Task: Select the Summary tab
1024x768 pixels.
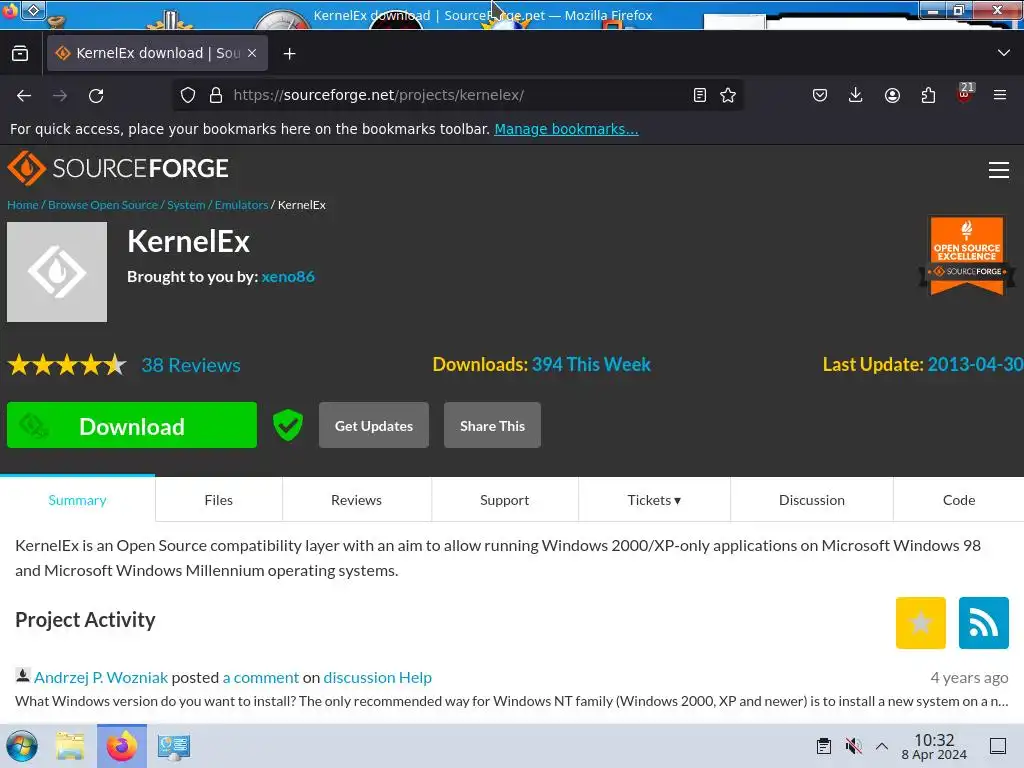Action: click(77, 500)
